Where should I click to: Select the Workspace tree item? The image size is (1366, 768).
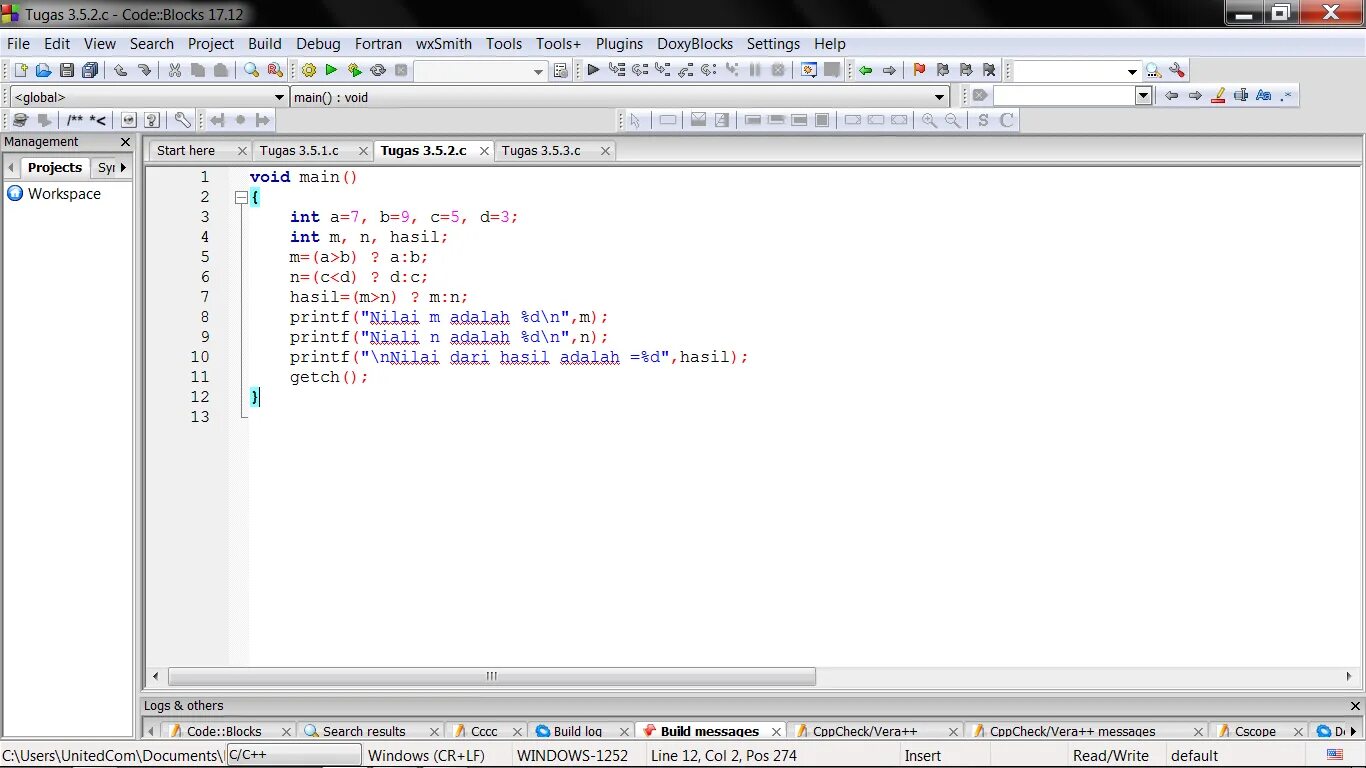pos(64,194)
